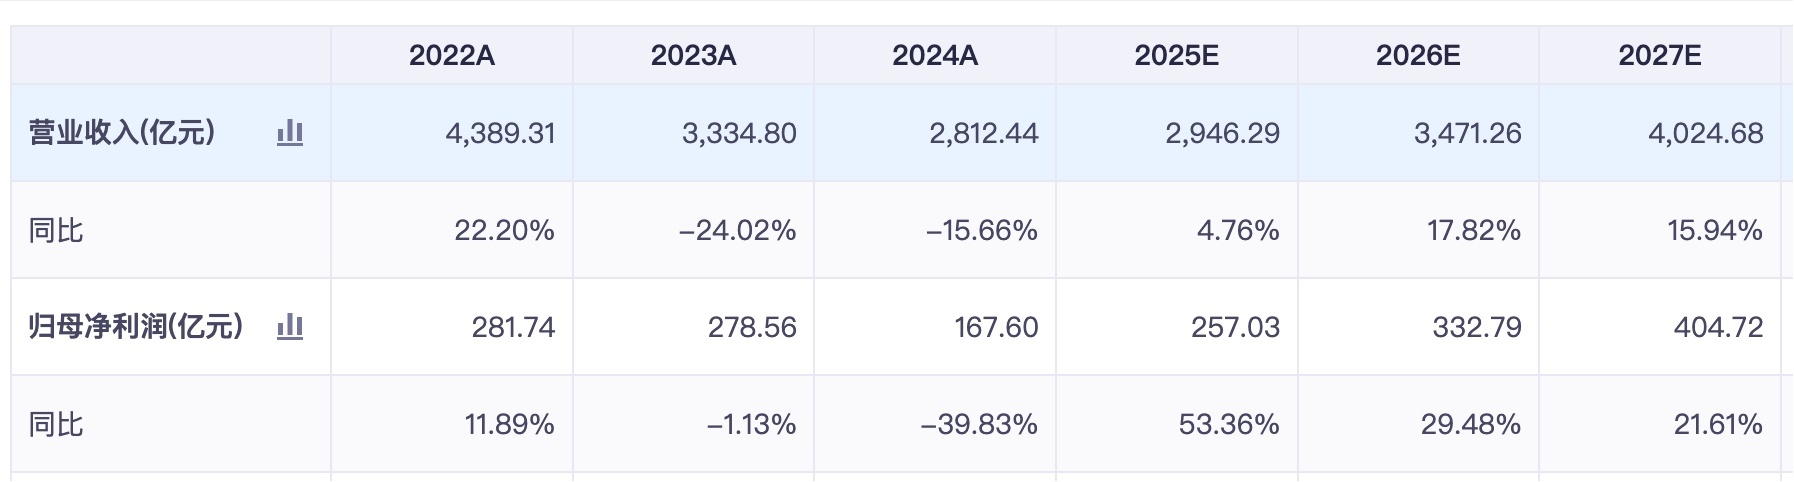Open the chart icon for 归母净利润
1794x482 pixels.
(290, 327)
